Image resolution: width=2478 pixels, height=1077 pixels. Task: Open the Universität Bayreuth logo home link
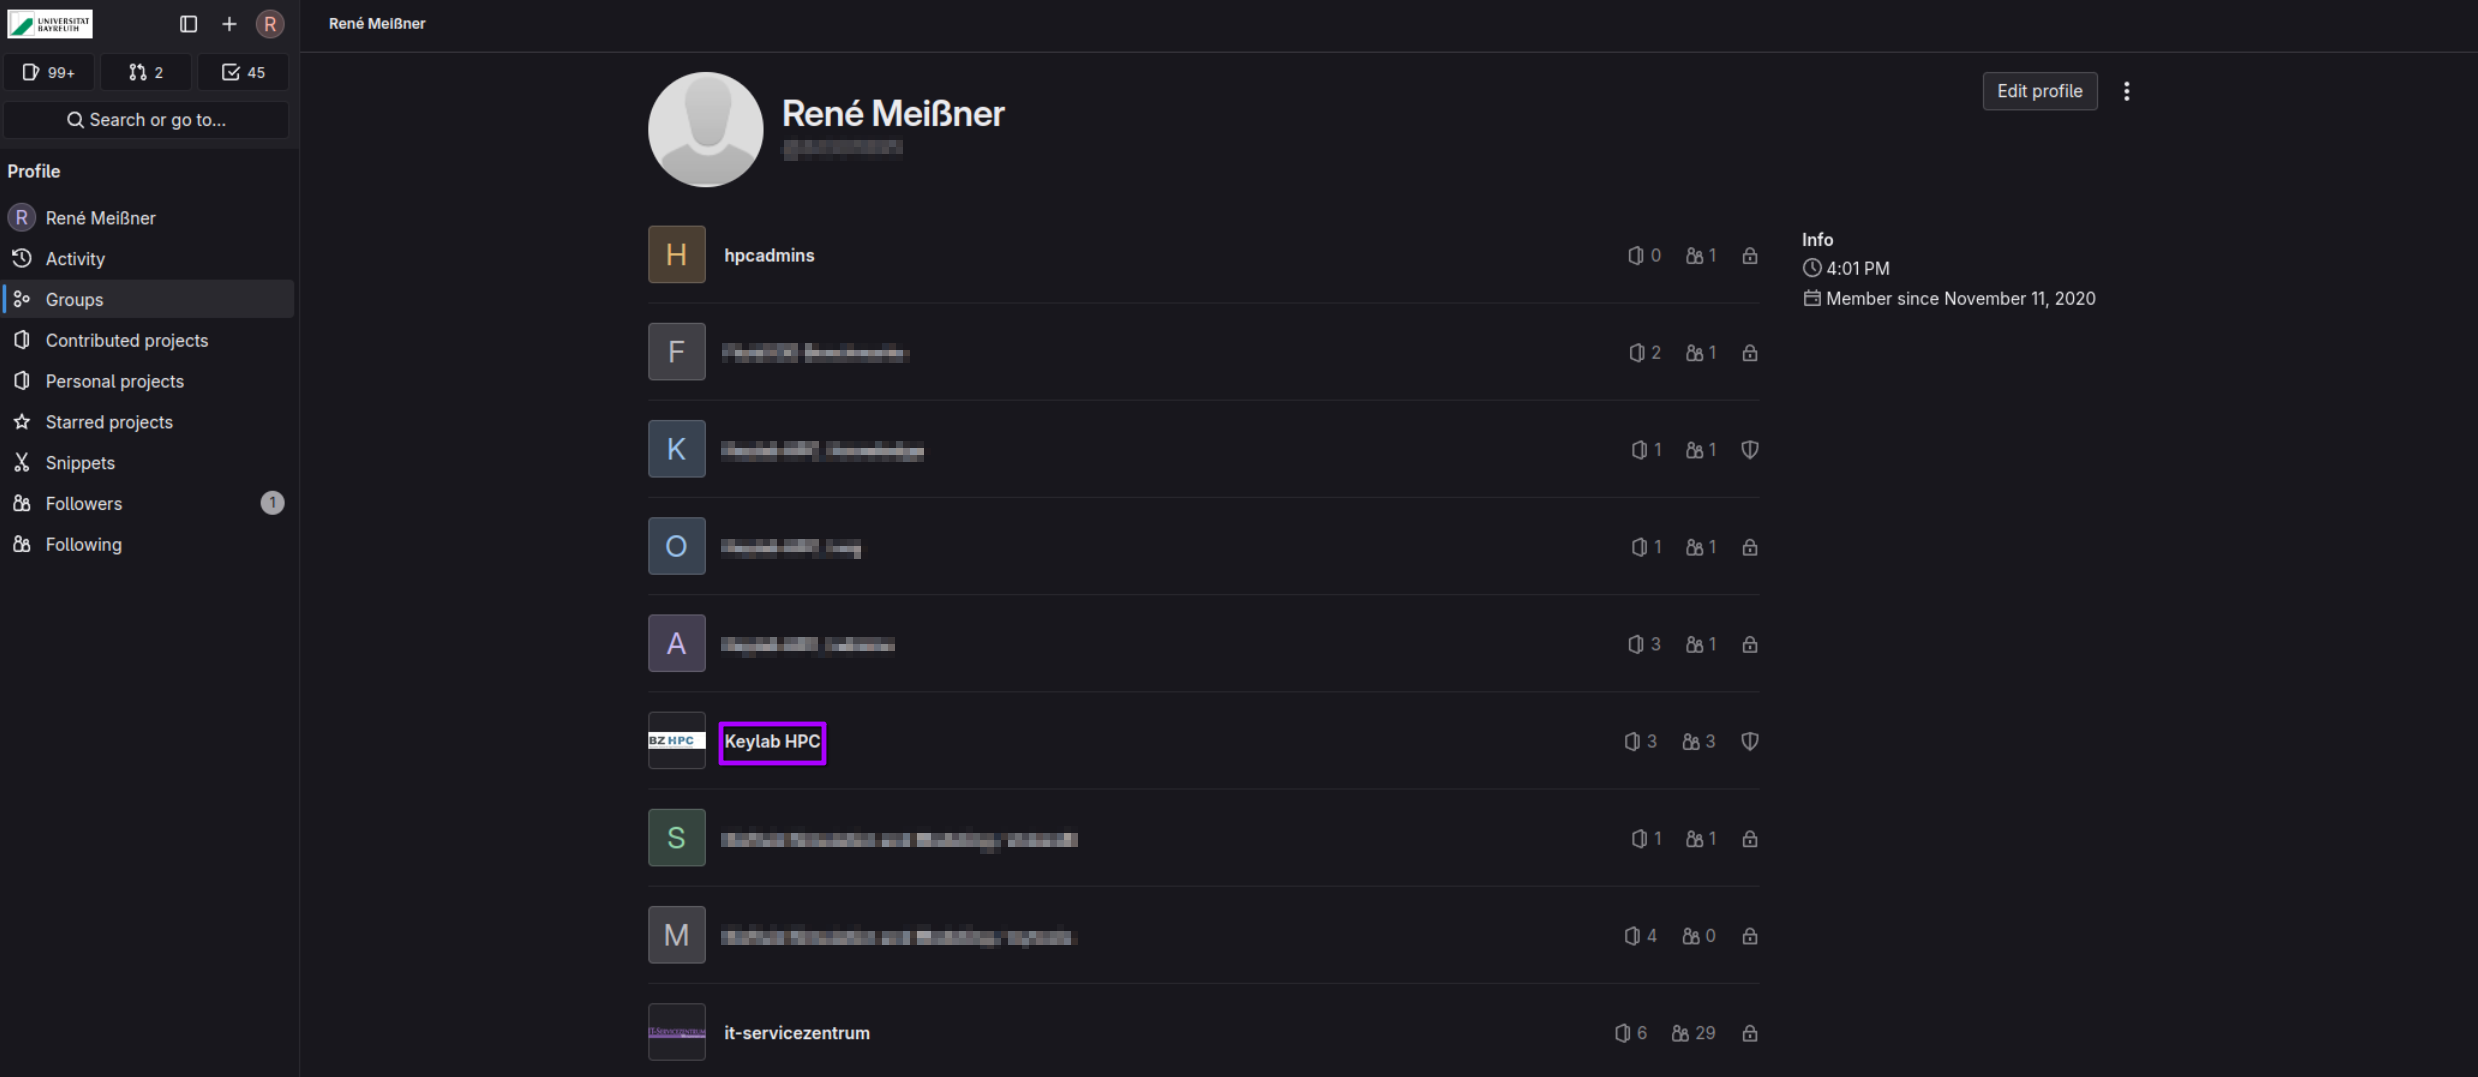(50, 23)
